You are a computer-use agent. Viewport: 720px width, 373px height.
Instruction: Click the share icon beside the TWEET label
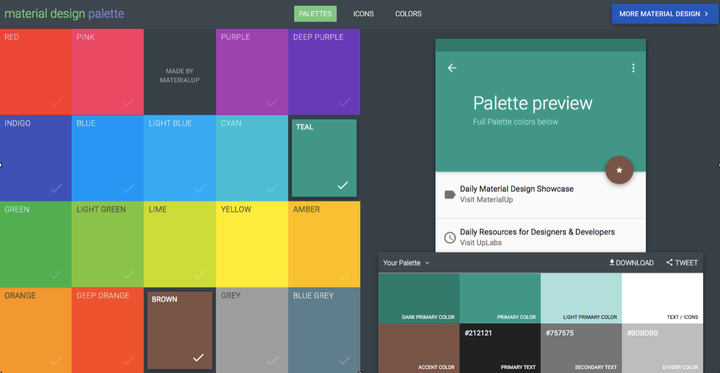tap(669, 262)
